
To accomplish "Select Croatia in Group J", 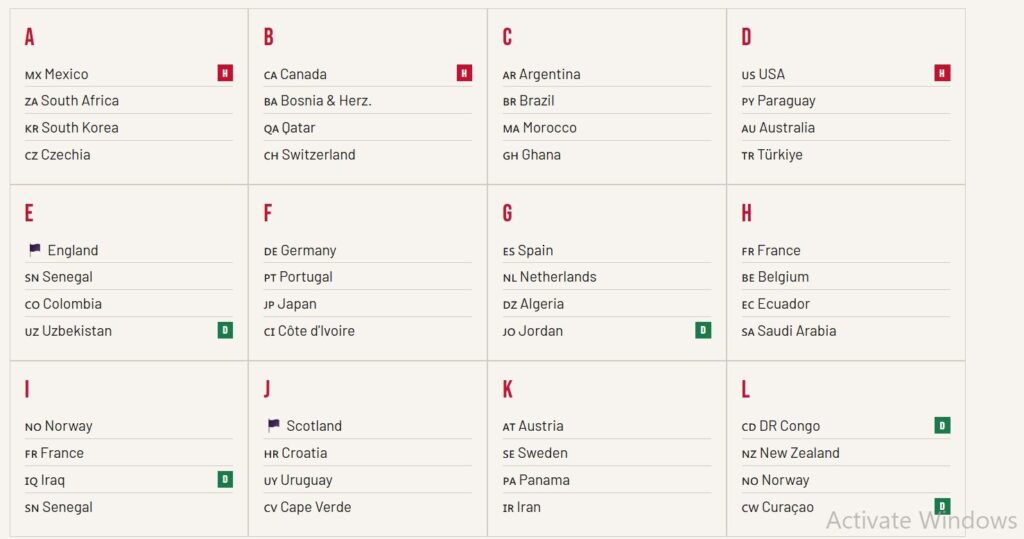I will (295, 453).
